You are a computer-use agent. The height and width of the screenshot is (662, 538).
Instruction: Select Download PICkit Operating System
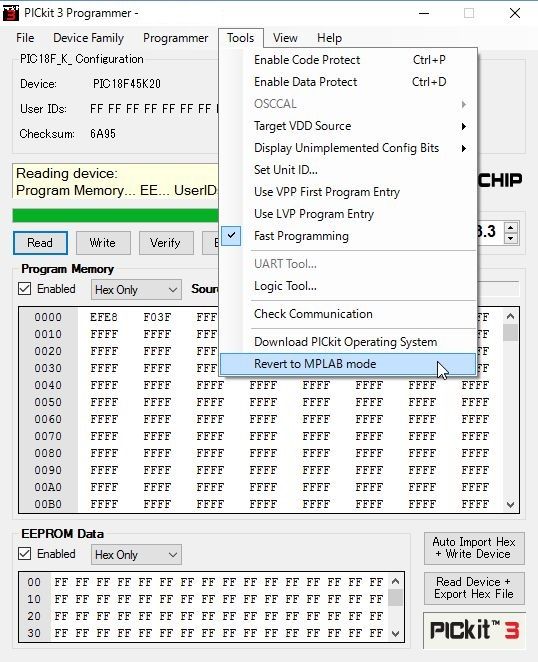[x=348, y=342]
